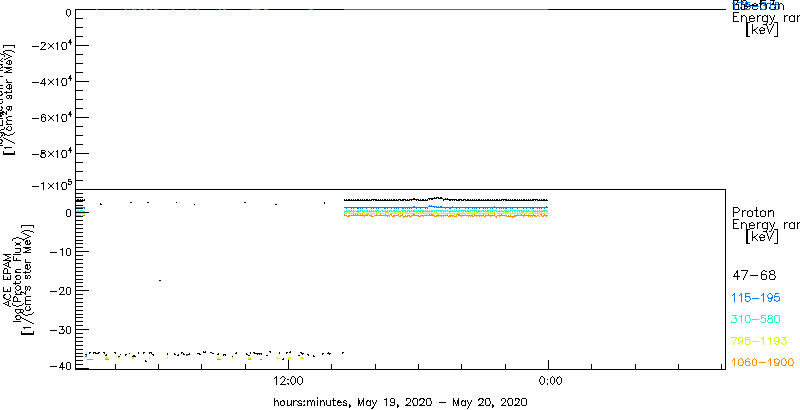Viewport: 800px width, 410px height.
Task: Click the May 19, 2020 date range caption
Action: (x=400, y=401)
